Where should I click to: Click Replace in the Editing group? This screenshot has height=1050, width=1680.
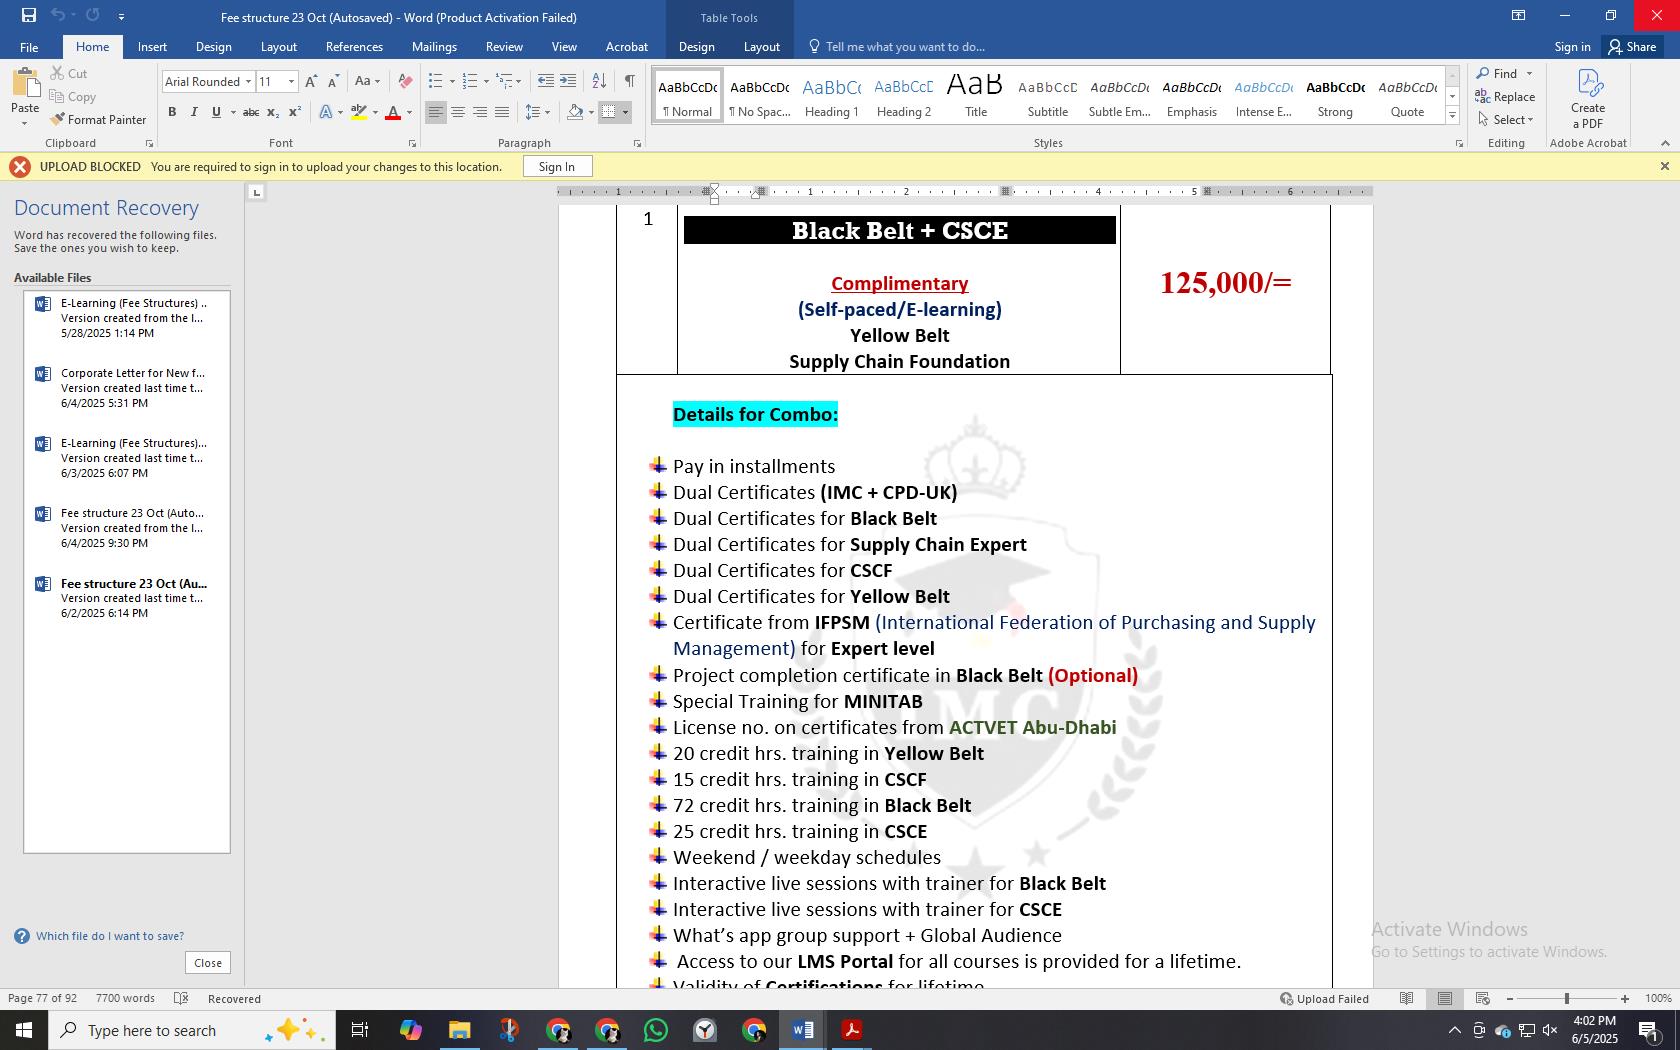[x=1505, y=96]
